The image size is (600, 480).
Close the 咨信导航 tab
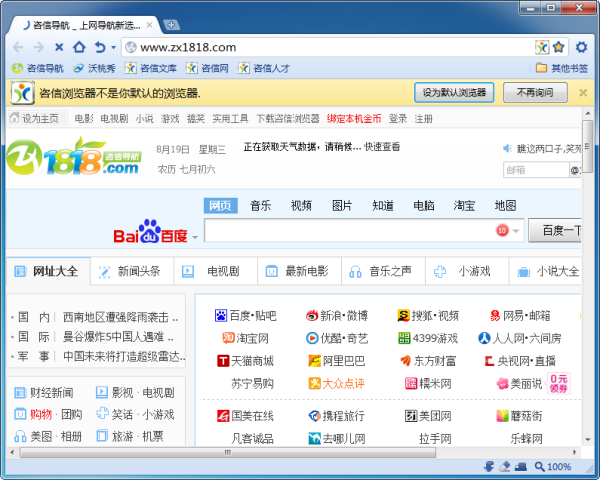(x=149, y=25)
